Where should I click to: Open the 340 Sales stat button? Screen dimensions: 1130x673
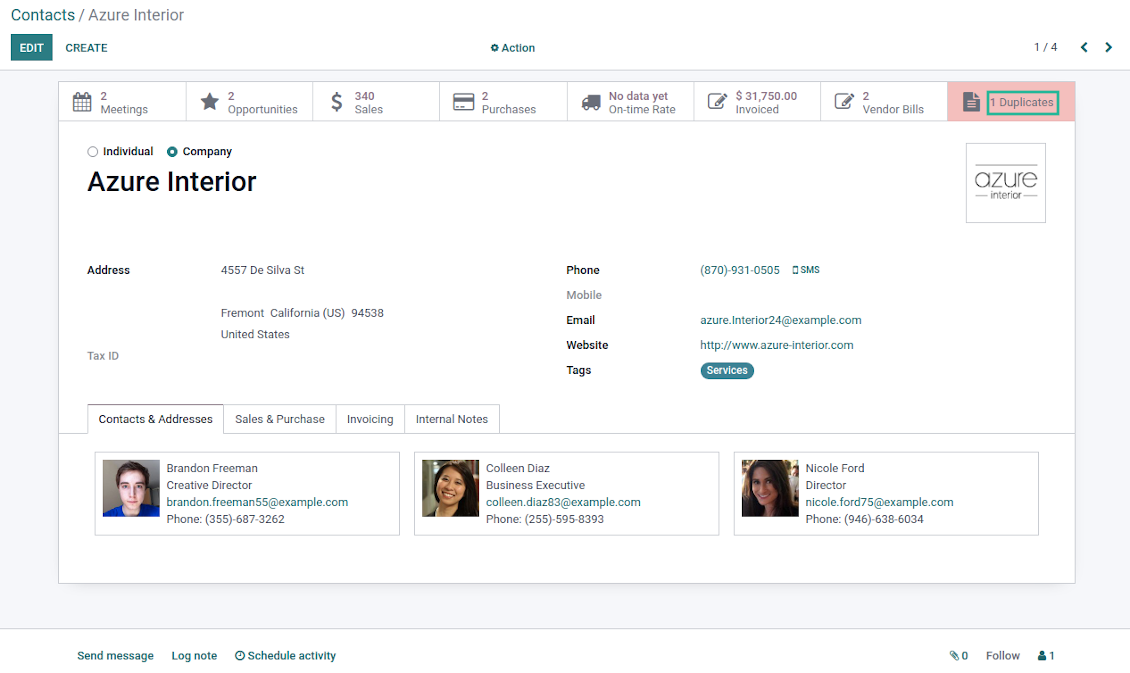376,102
